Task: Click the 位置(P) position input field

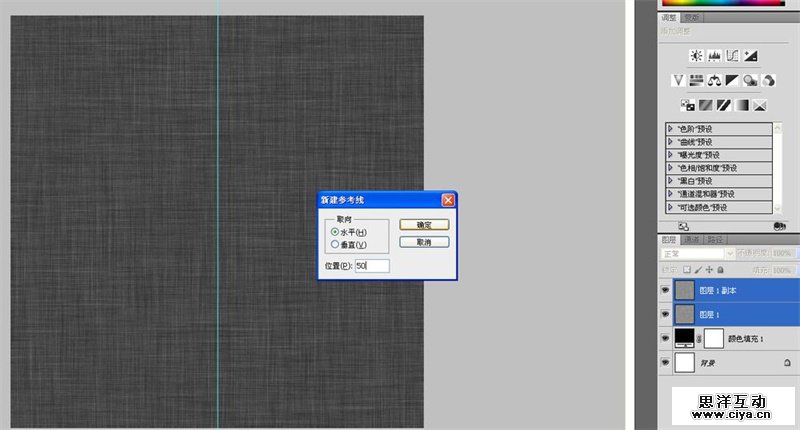Action: pyautogui.click(x=372, y=265)
